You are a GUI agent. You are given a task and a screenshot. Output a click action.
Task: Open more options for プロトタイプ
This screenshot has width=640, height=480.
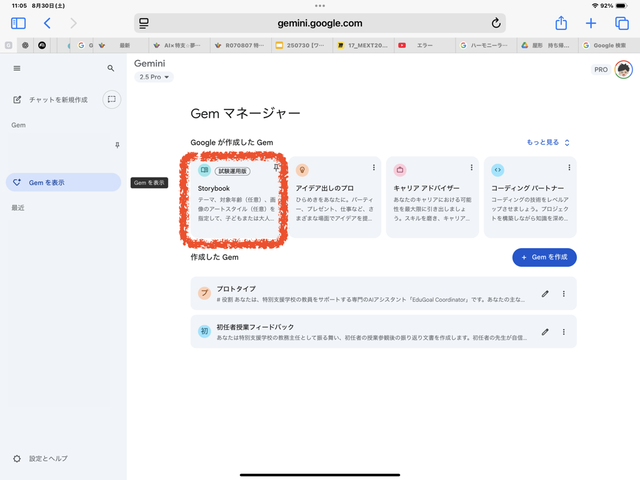(564, 293)
